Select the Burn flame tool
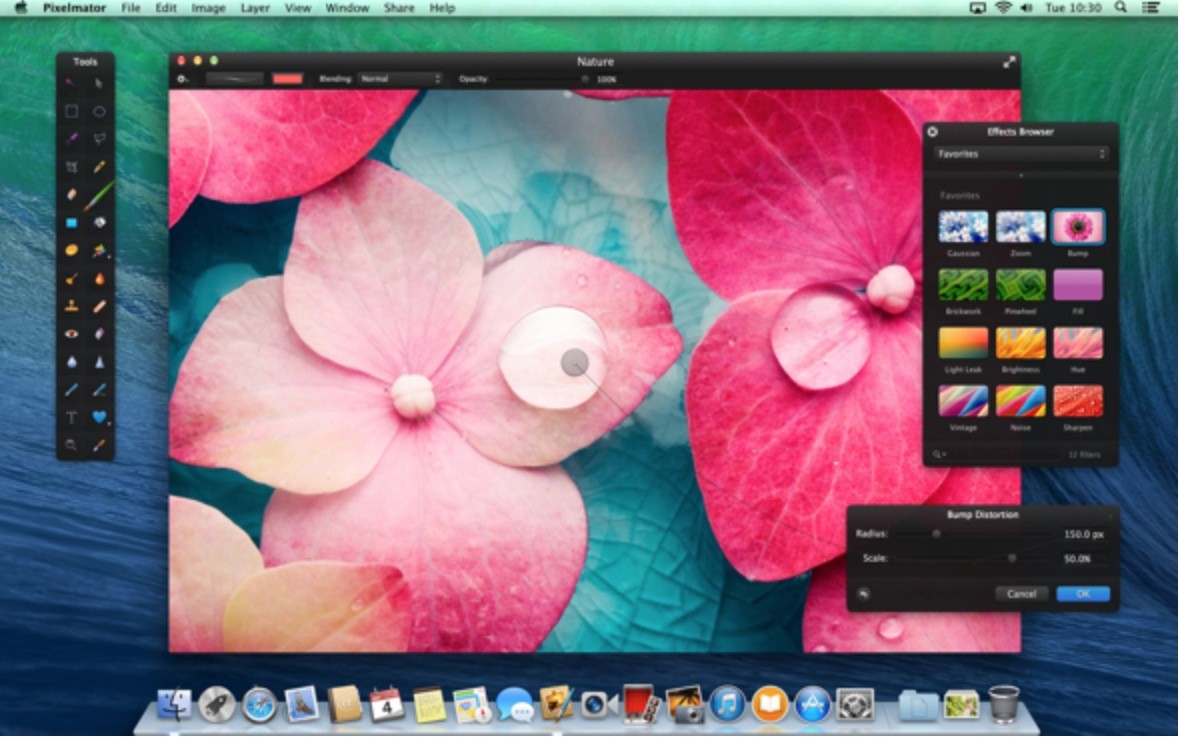1180x740 pixels. (x=99, y=279)
